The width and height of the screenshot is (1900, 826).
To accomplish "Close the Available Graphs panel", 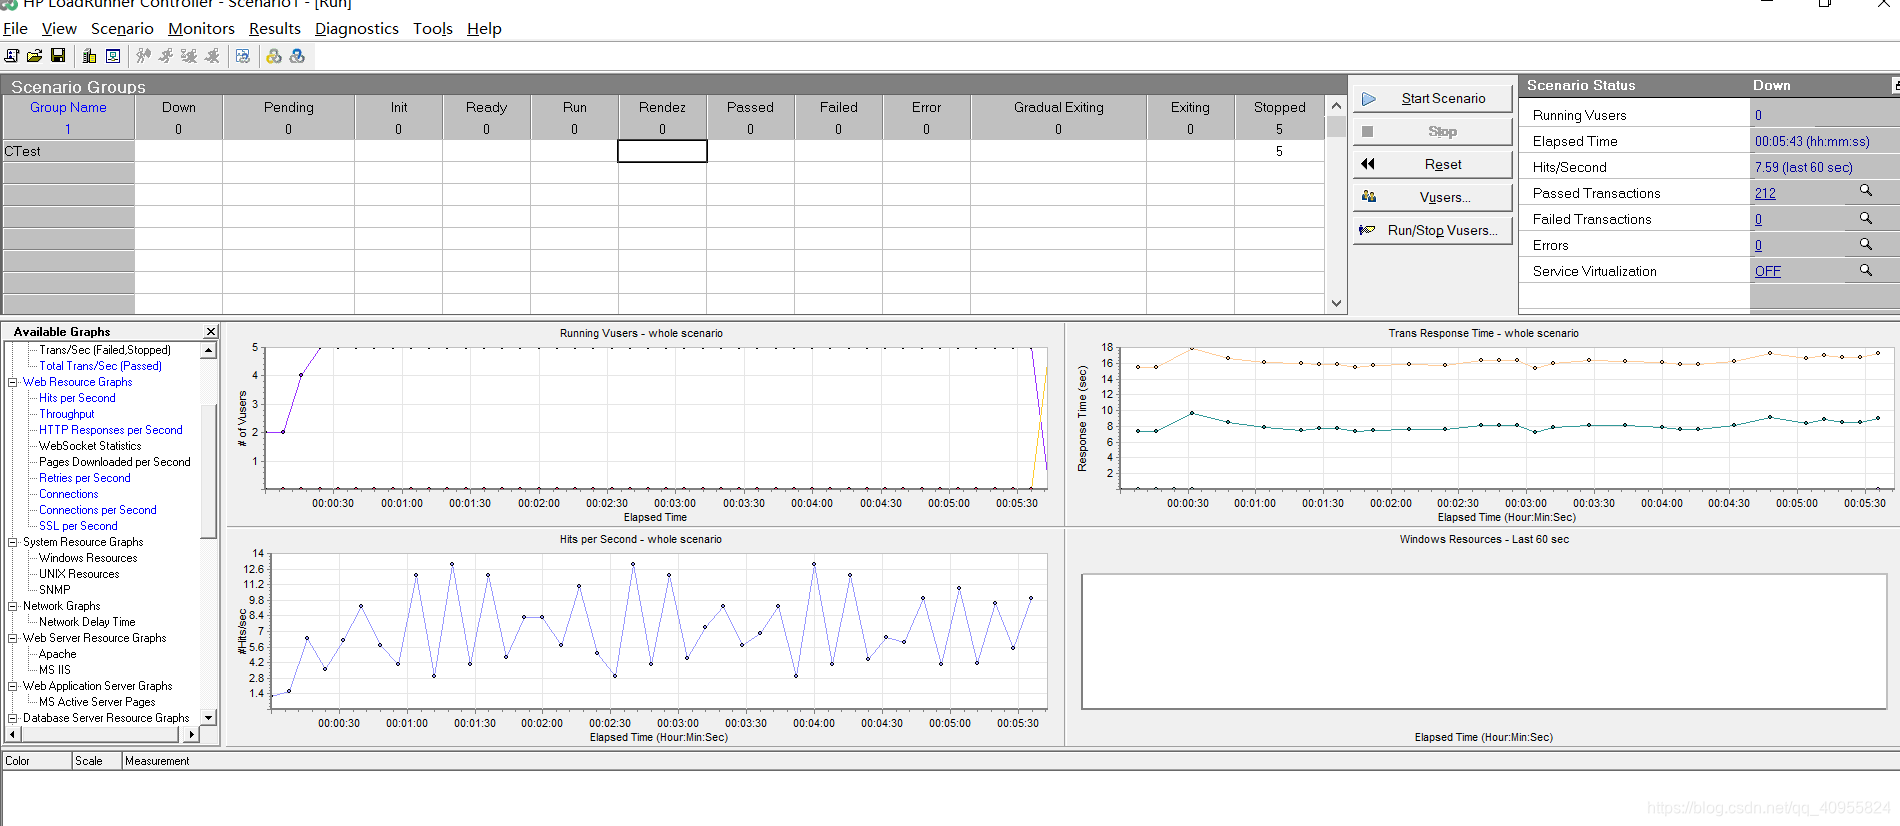I will (x=211, y=332).
